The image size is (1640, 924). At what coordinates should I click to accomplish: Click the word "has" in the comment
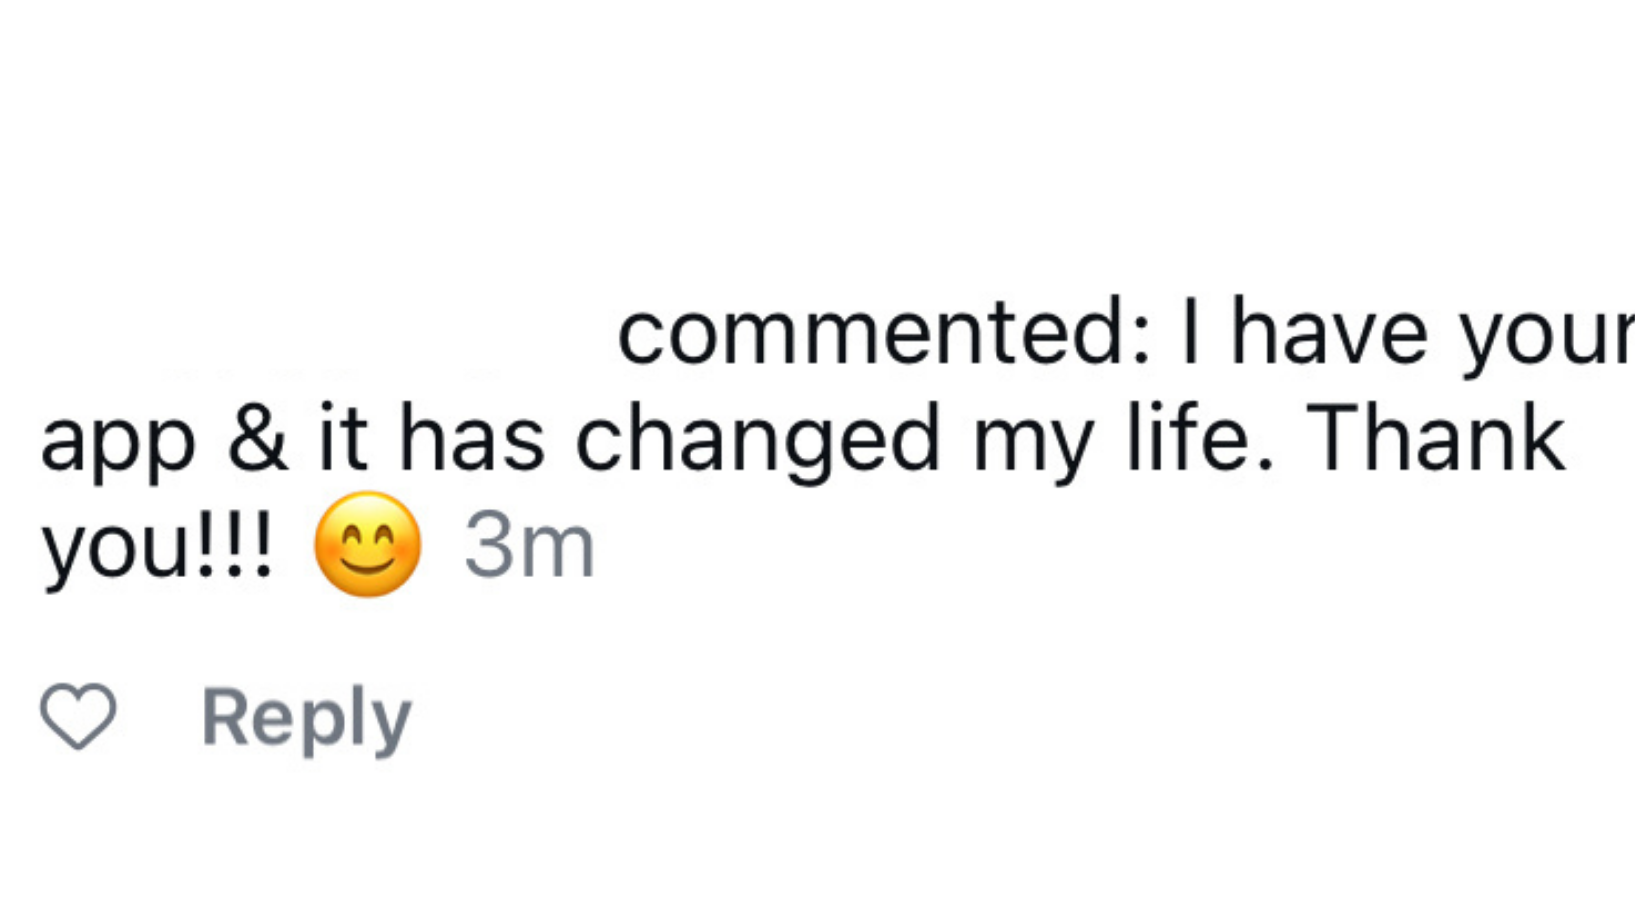(472, 438)
